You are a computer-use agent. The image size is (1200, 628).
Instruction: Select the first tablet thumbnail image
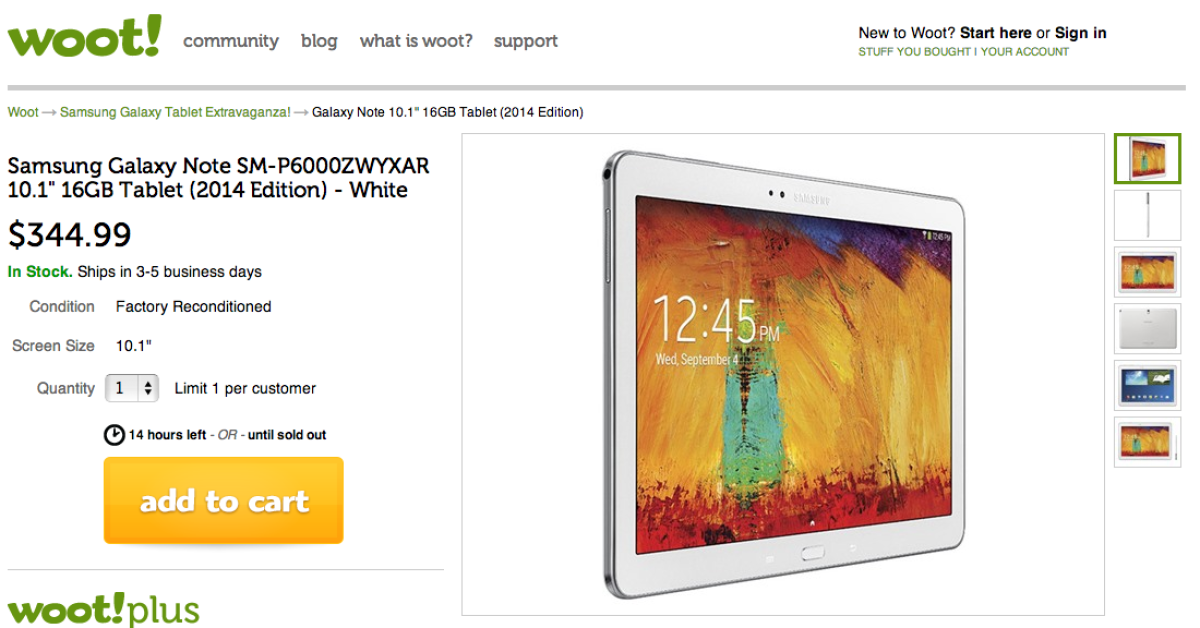(1147, 159)
